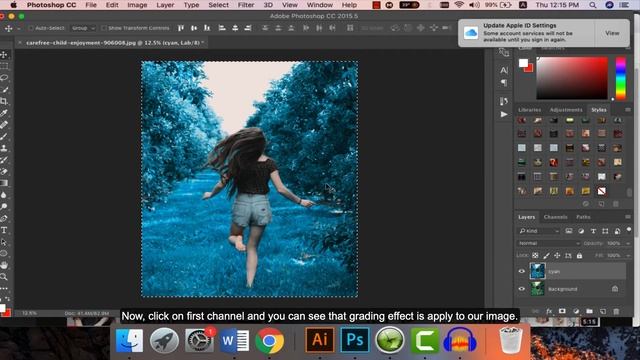Open the Filter menu
This screenshot has height=360, width=640.
[x=246, y=5]
